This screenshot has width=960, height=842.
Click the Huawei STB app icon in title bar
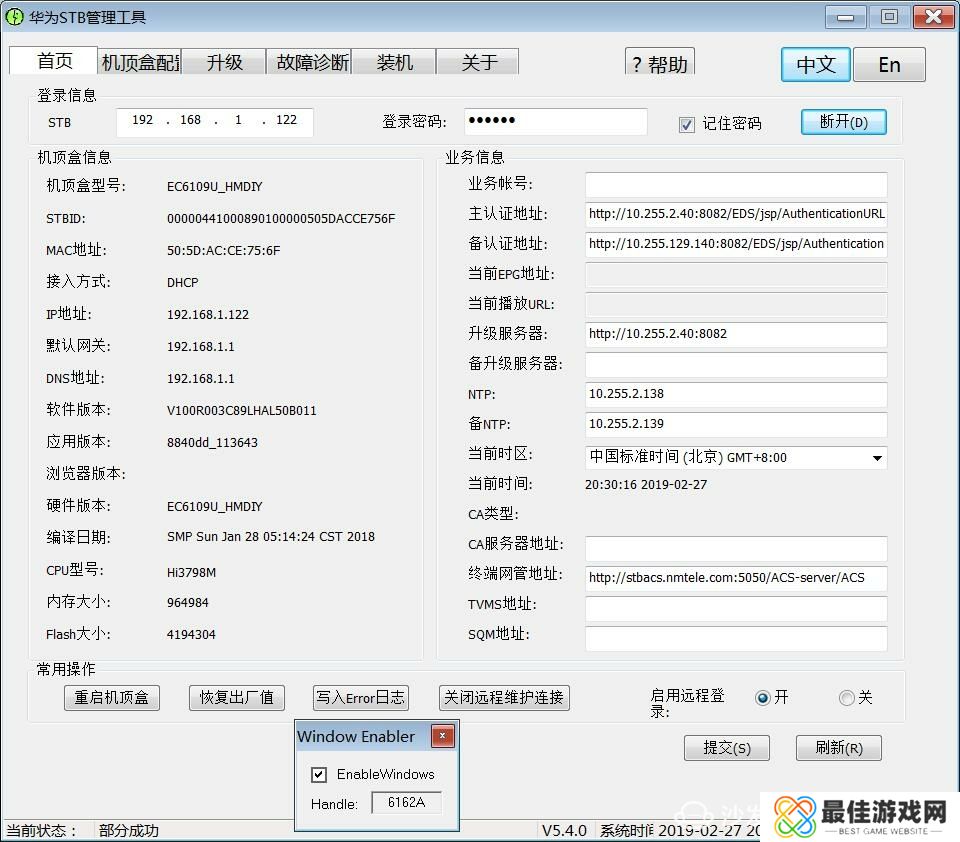14,17
